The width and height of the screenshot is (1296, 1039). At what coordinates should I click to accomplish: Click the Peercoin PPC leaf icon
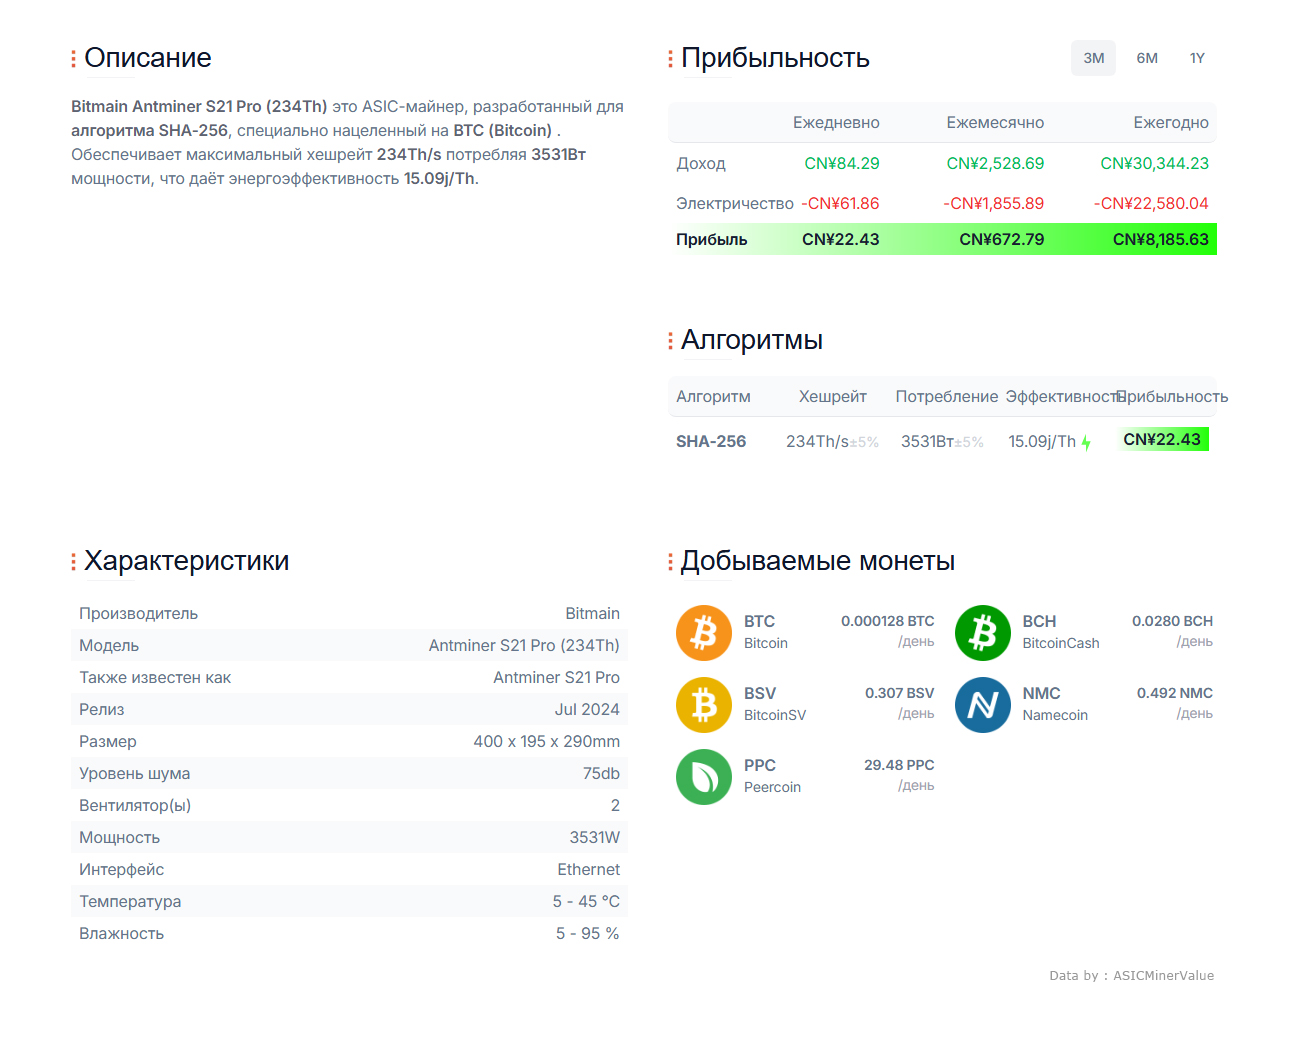[x=704, y=777]
